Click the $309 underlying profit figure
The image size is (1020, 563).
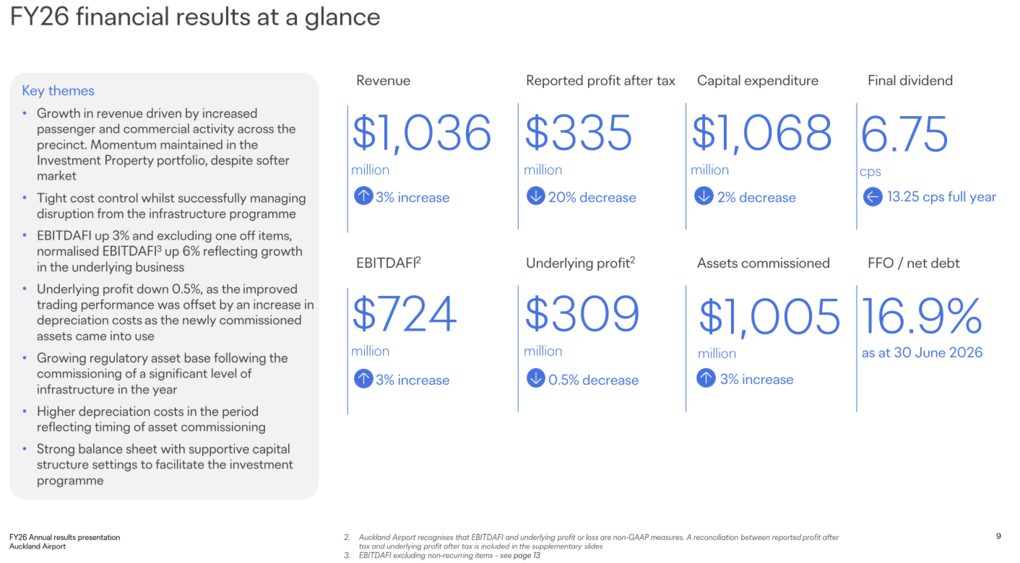pyautogui.click(x=582, y=314)
